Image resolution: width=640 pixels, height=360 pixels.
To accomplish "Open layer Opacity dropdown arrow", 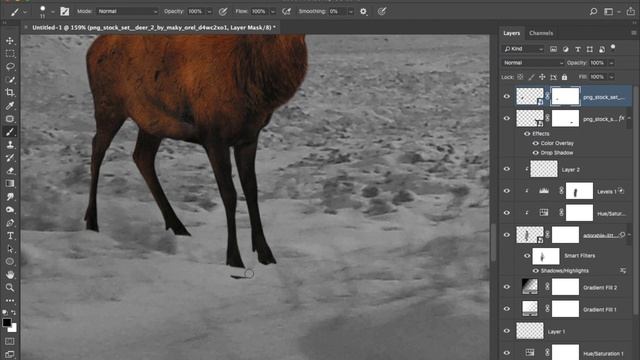I will coord(611,63).
